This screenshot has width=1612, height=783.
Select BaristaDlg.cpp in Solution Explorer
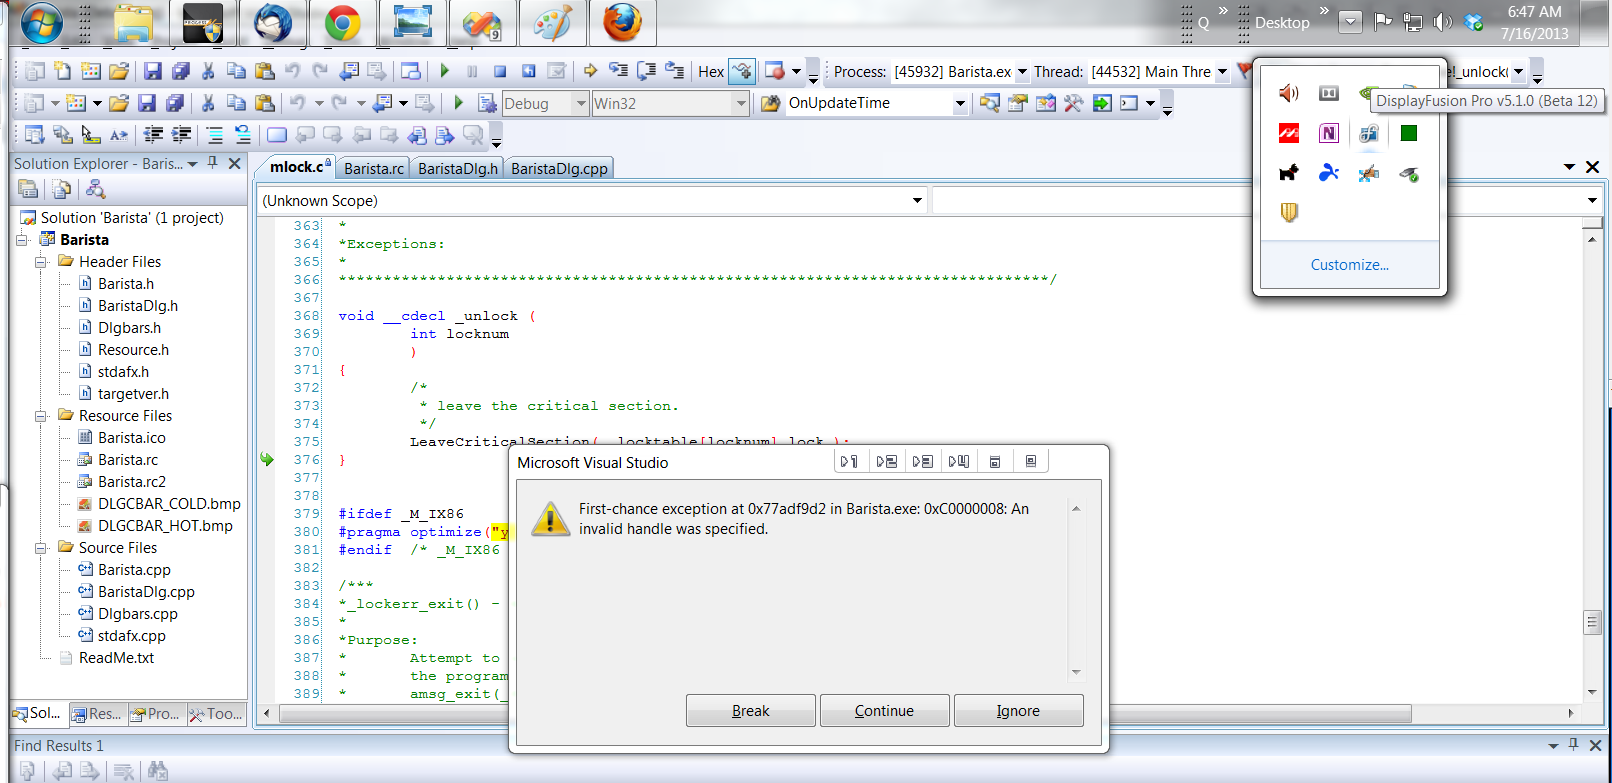146,592
